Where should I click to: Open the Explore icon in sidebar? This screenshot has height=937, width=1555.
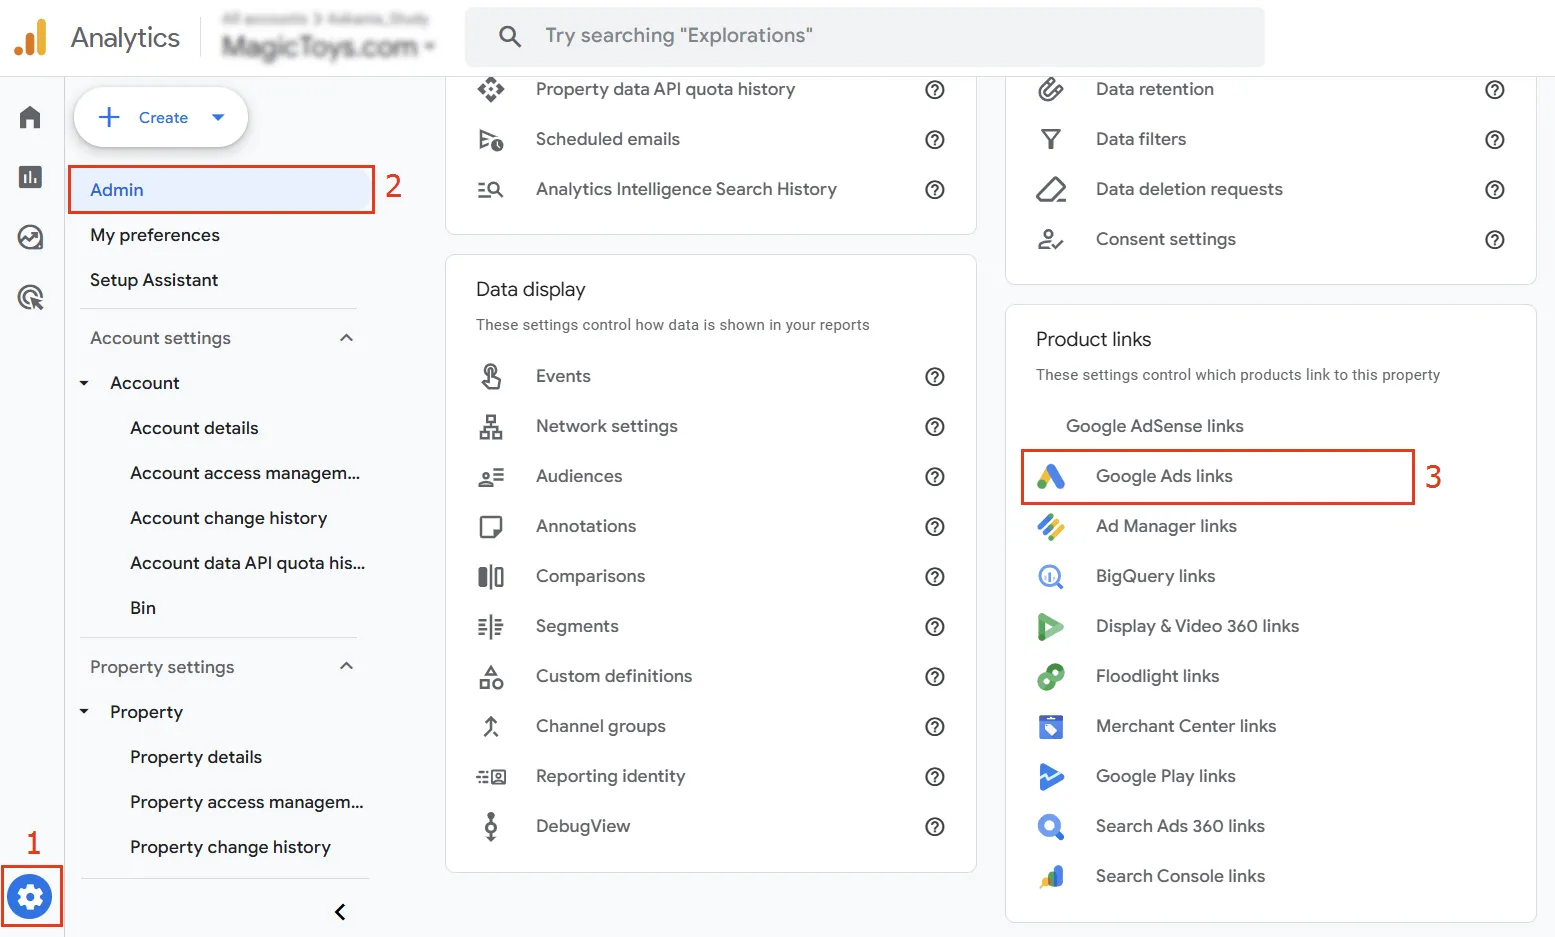coord(30,237)
